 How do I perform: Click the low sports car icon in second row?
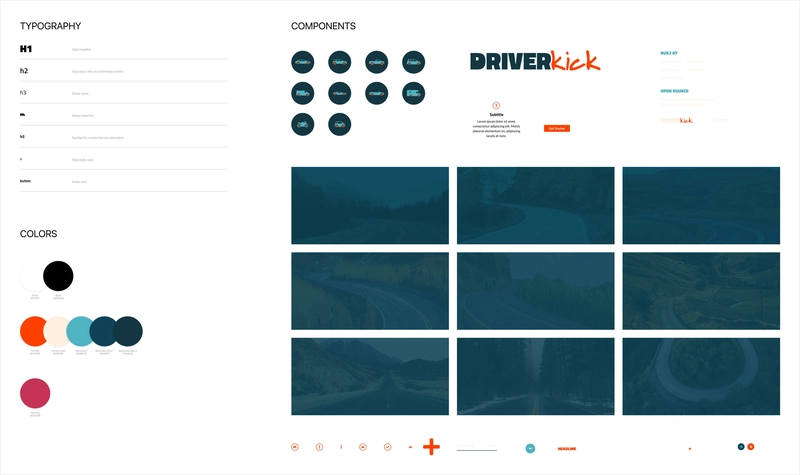(x=340, y=93)
